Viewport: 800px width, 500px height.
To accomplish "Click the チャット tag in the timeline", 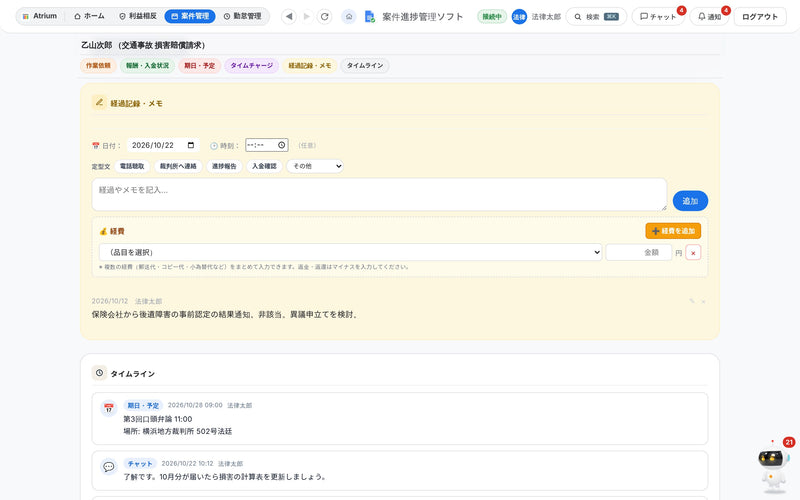I will click(140, 464).
